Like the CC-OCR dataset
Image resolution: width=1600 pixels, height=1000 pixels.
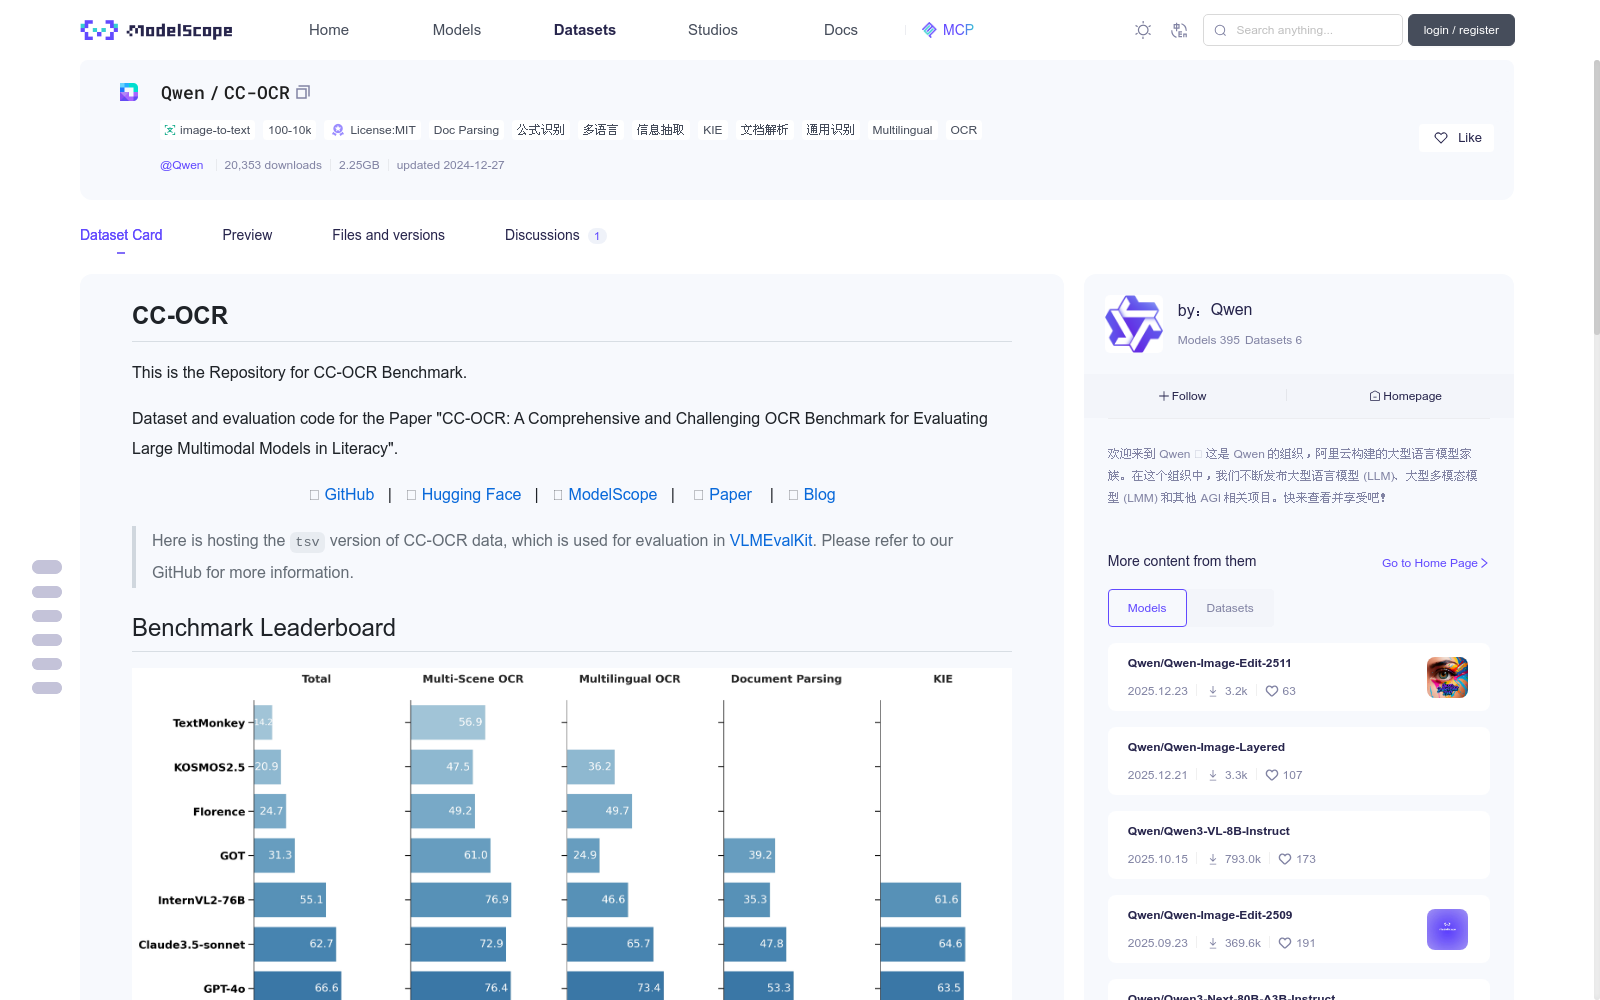coord(1456,138)
